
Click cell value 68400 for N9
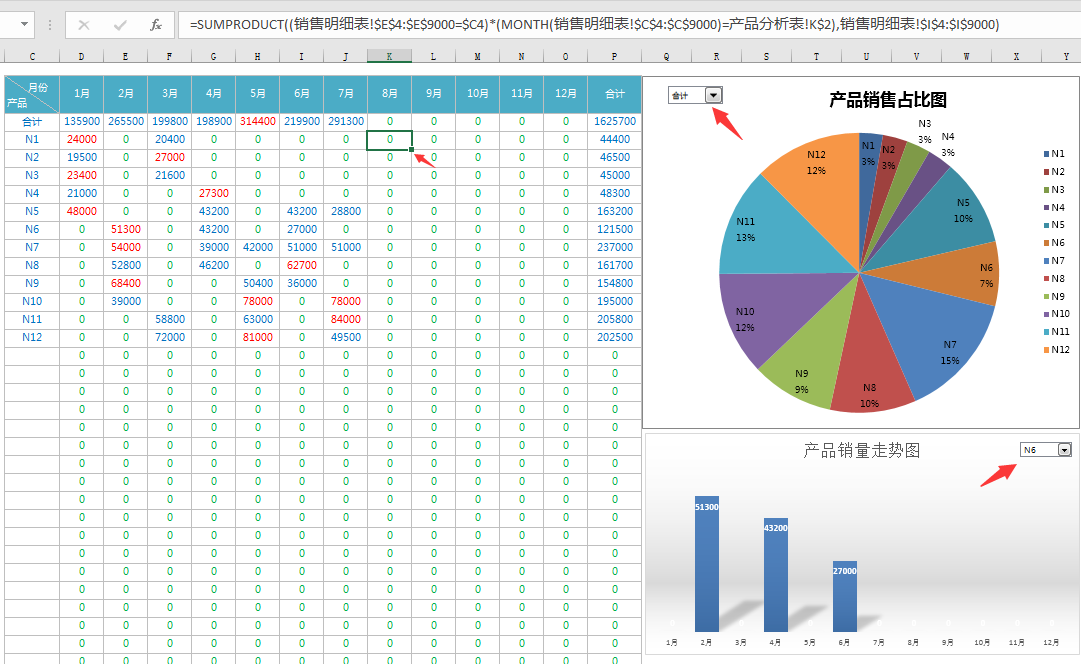click(125, 283)
